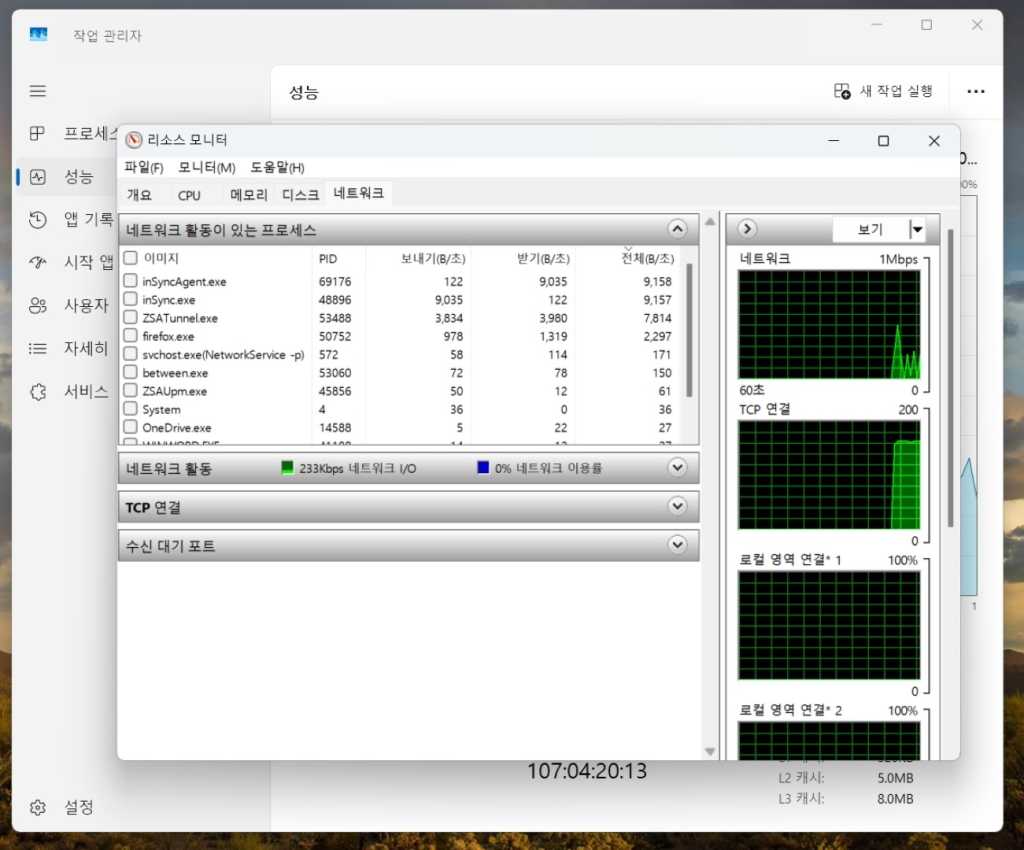This screenshot has height=850, width=1024.
Task: Open Settings gear in Task Manager
Action: (x=38, y=807)
